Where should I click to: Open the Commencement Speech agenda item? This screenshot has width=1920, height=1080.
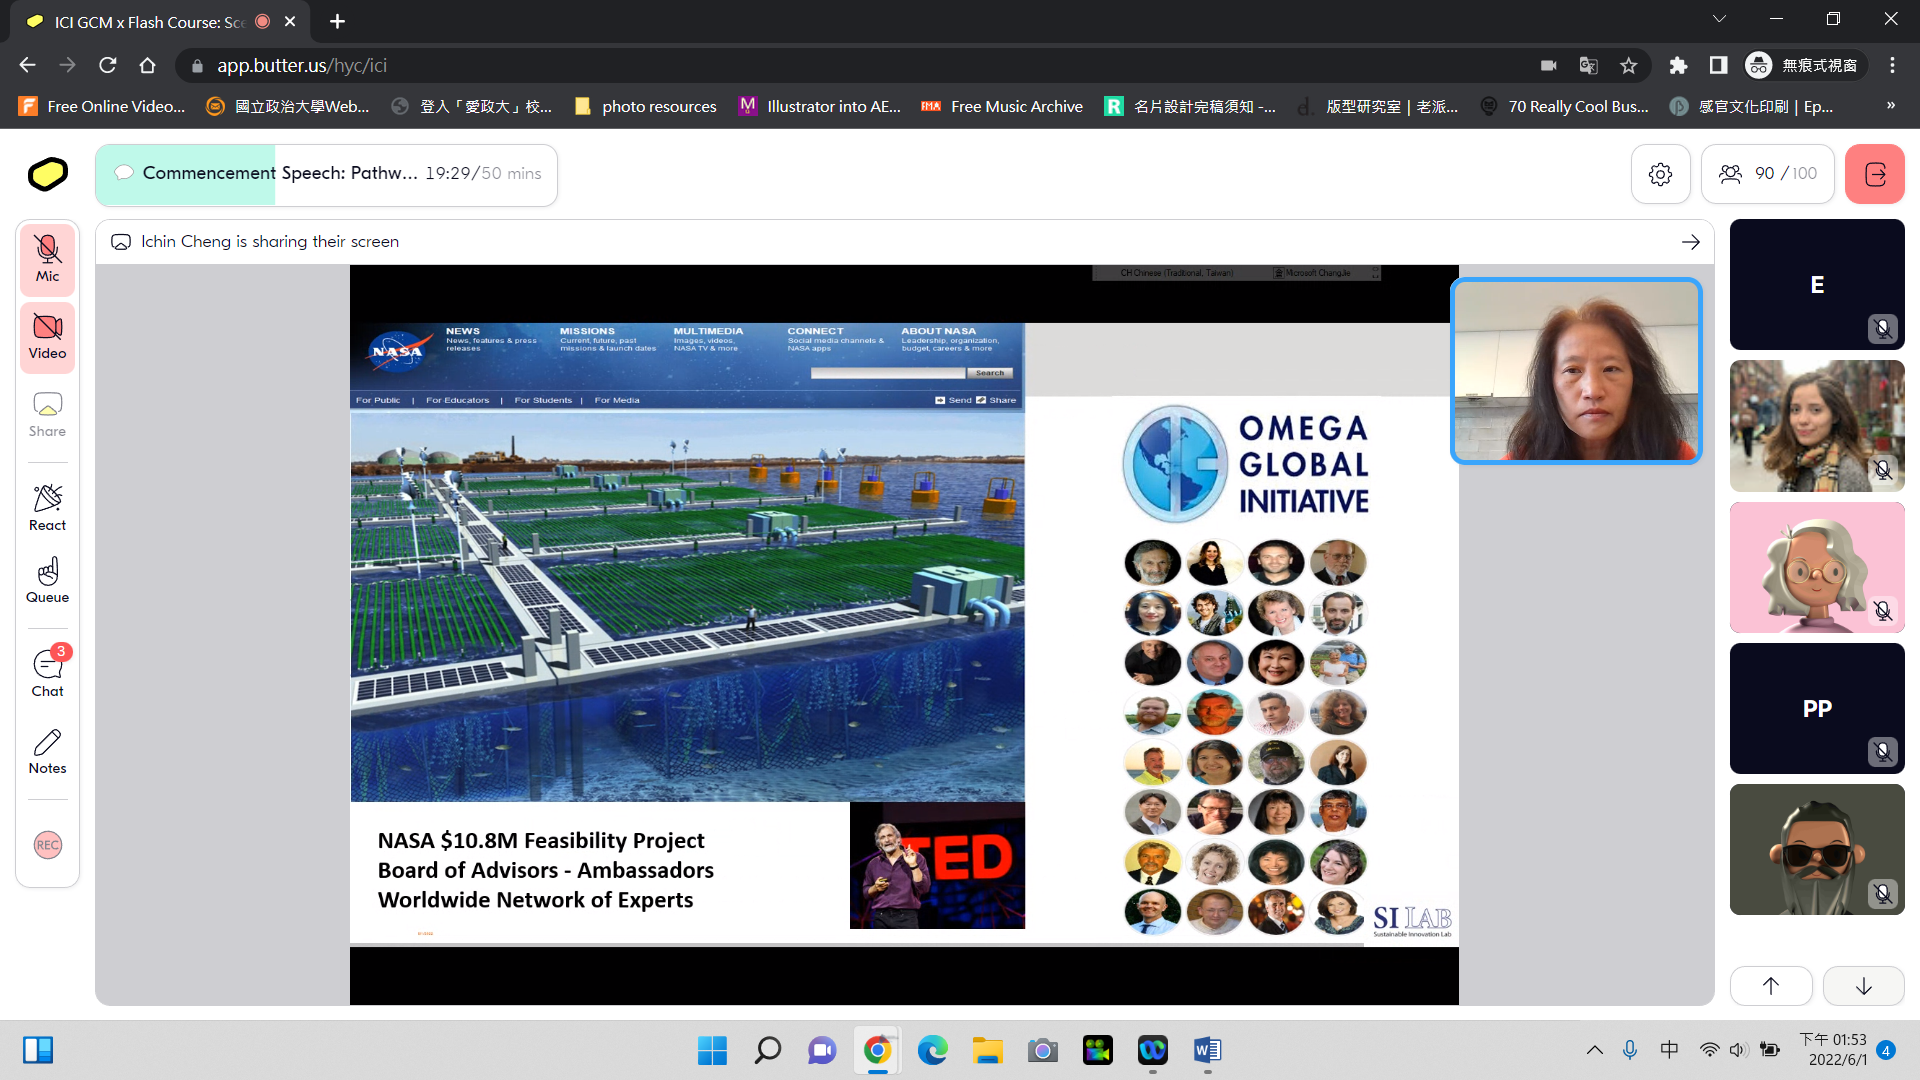pyautogui.click(x=326, y=174)
